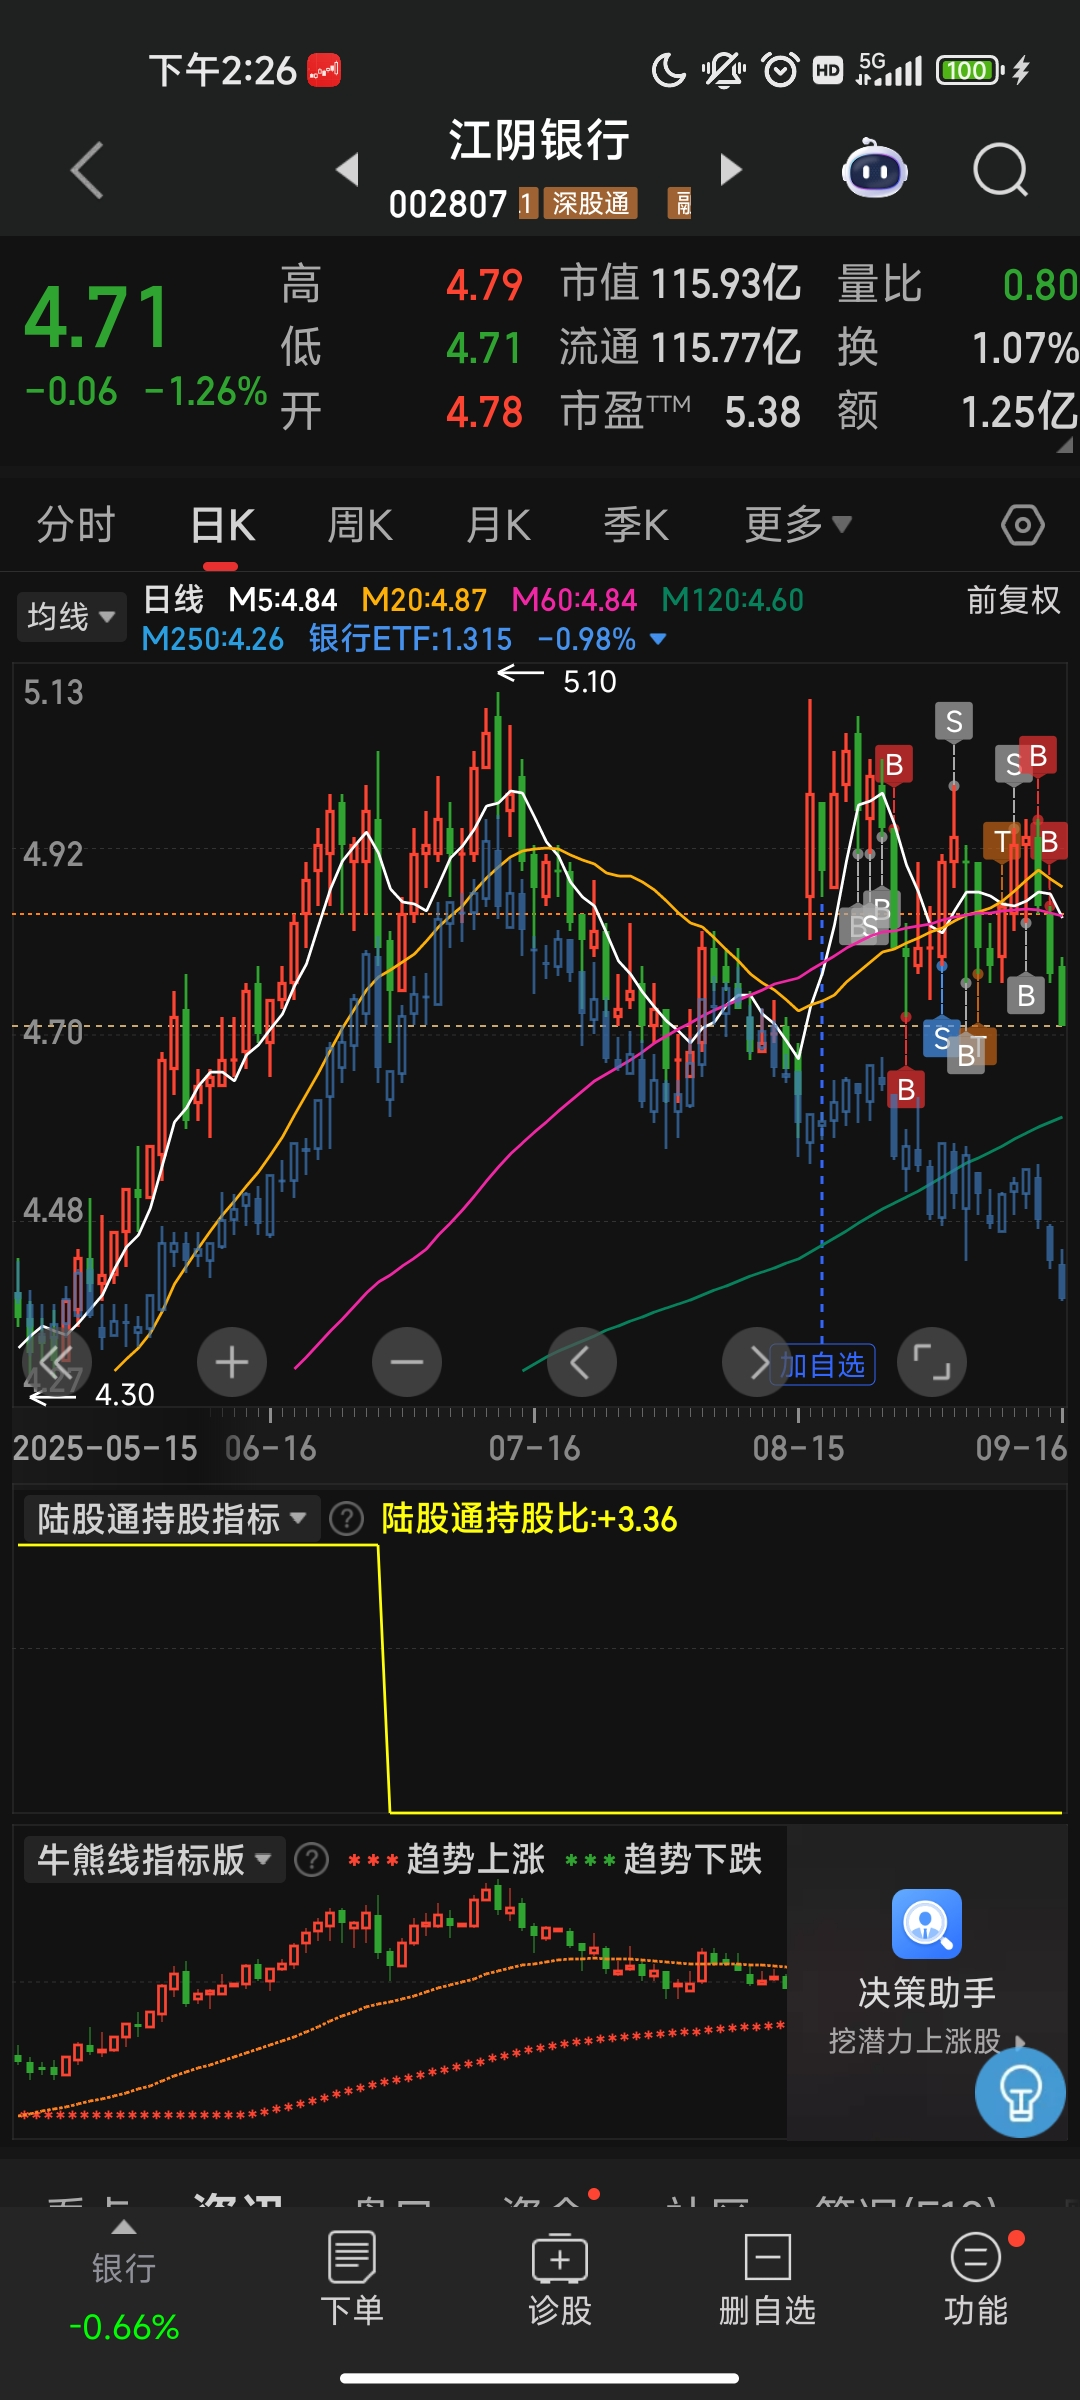Tap the search magnifier icon

tap(1000, 170)
